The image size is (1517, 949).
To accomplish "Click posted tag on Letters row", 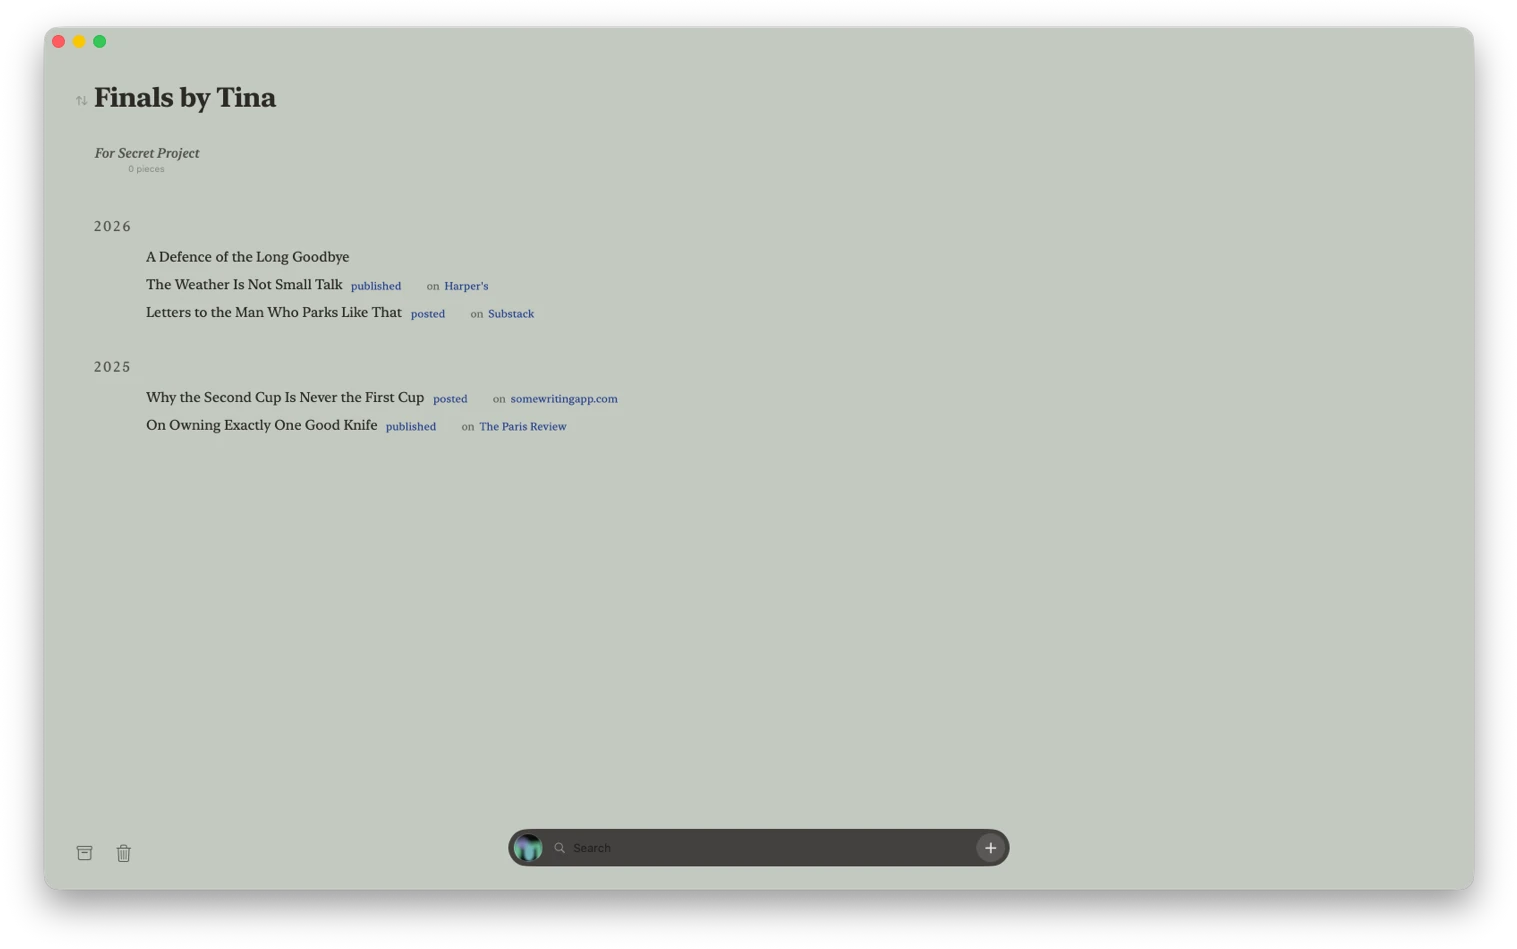I will pos(428,314).
